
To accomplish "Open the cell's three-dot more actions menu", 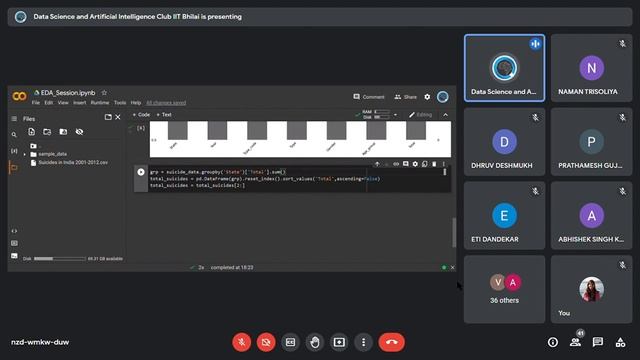I will 444,164.
